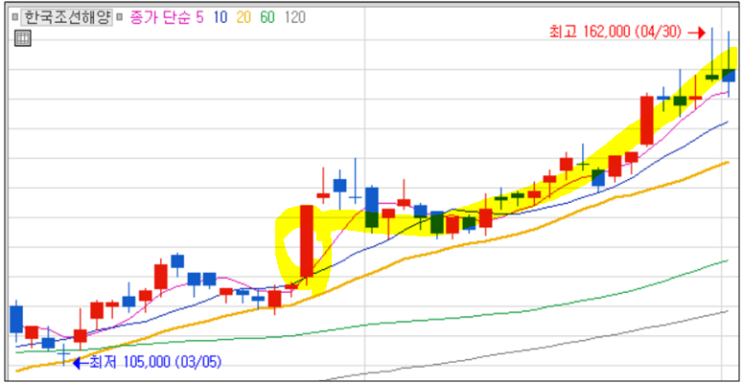Click the tall red candle circled in yellow
The width and height of the screenshot is (743, 383).
pyautogui.click(x=307, y=242)
